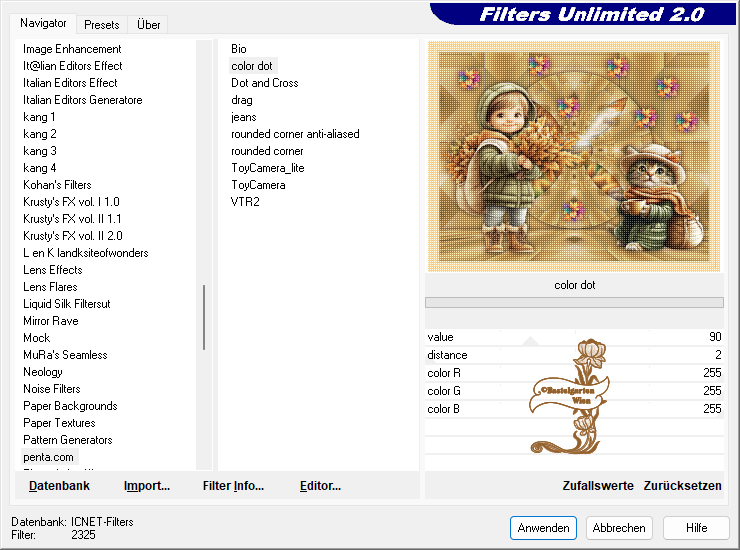Screen dimensions: 740x550
Task: Select Italian Editors Generatore category
Action: [x=83, y=100]
